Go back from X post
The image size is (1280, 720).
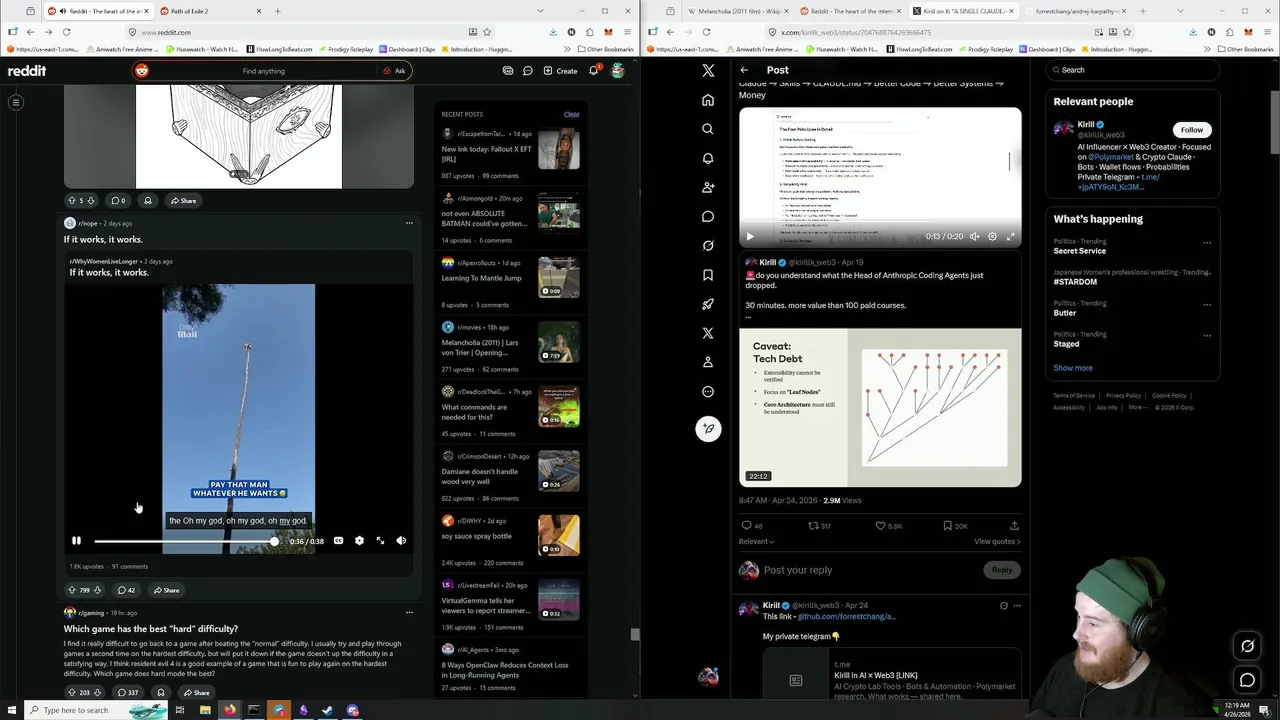(x=744, y=70)
